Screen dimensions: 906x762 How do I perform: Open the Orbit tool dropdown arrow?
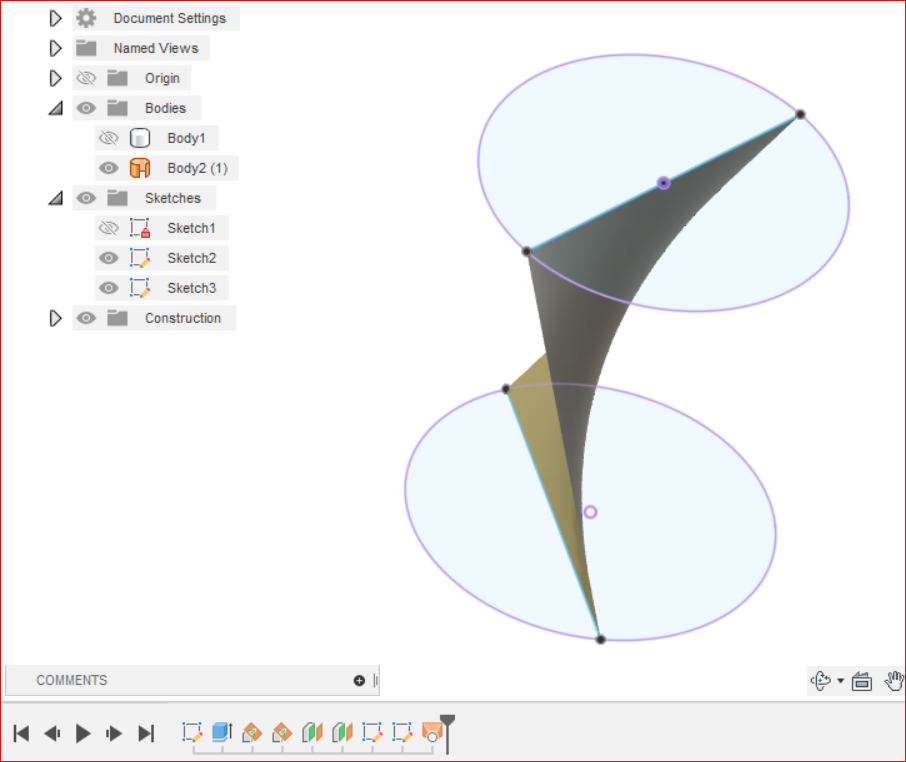pos(841,681)
